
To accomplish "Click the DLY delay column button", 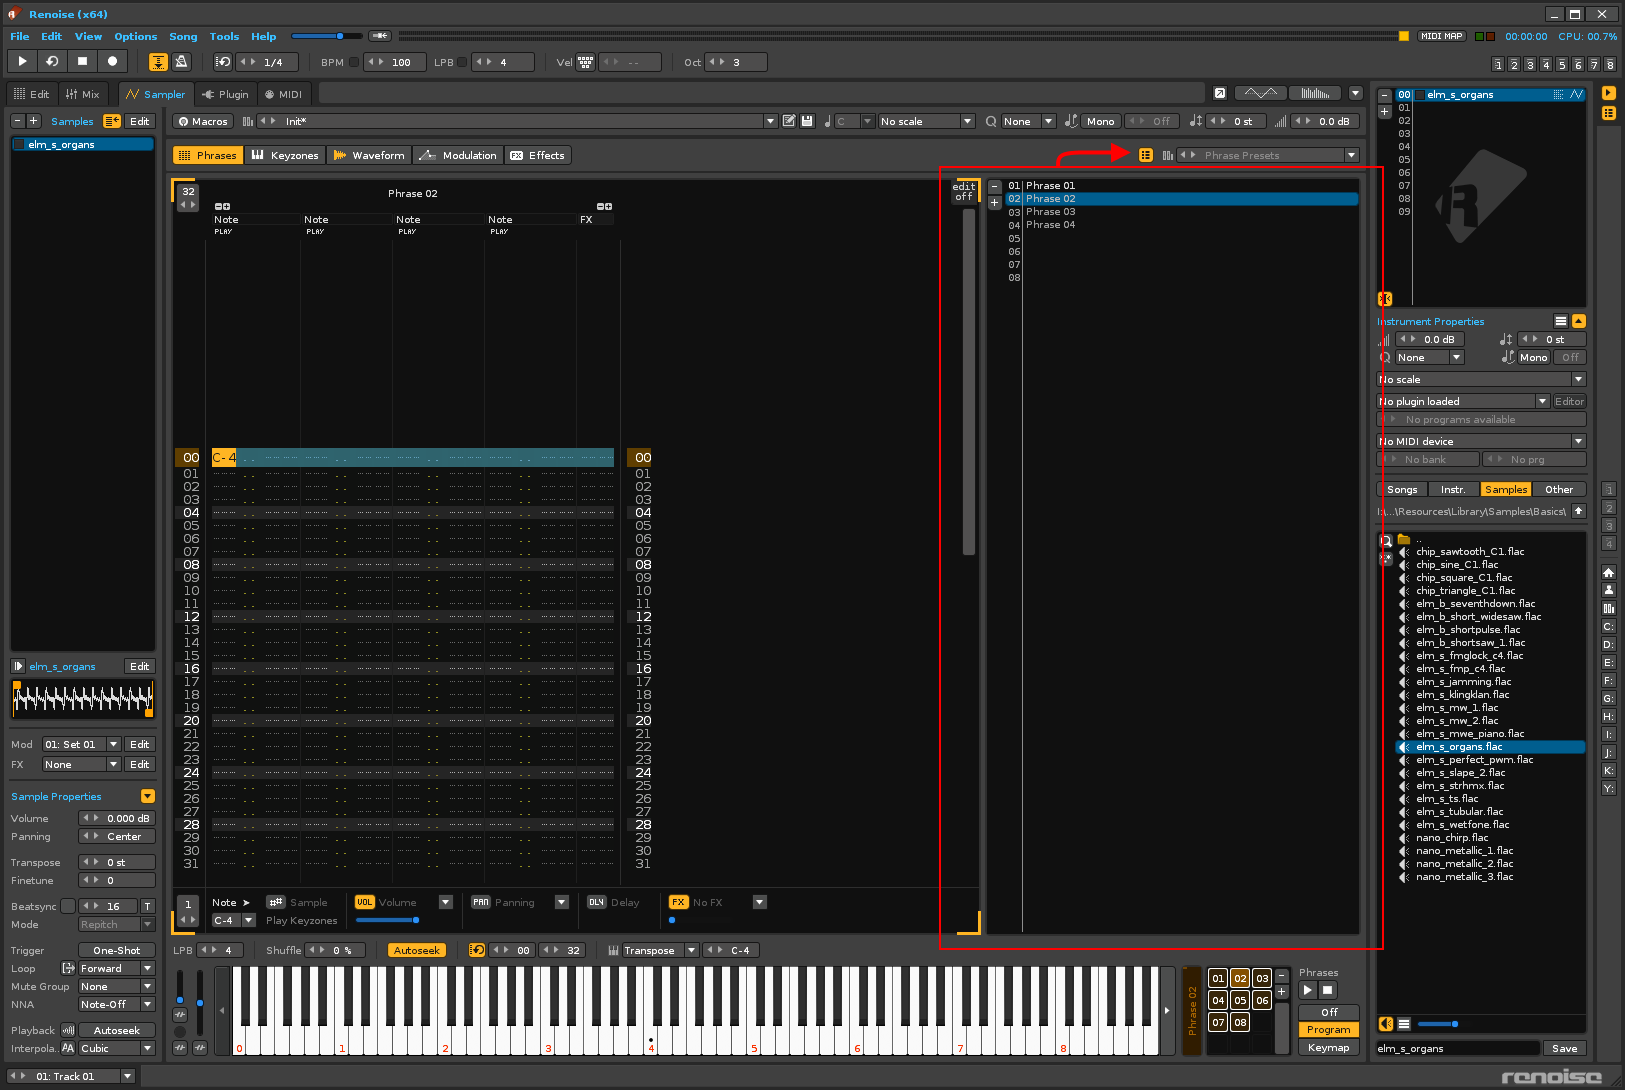I will tap(597, 902).
